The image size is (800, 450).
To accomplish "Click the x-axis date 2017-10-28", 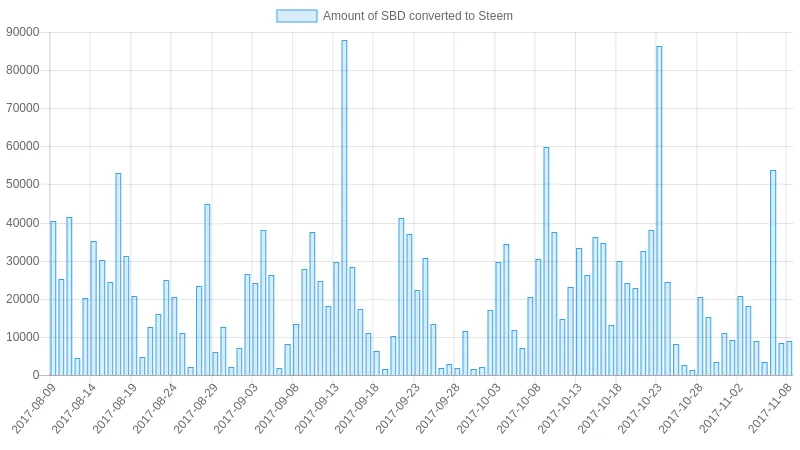I will (x=681, y=409).
